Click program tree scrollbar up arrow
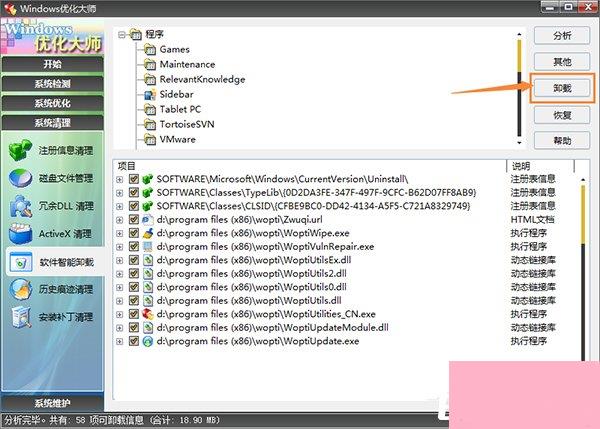Viewport: 600px width, 429px height. click(519, 34)
